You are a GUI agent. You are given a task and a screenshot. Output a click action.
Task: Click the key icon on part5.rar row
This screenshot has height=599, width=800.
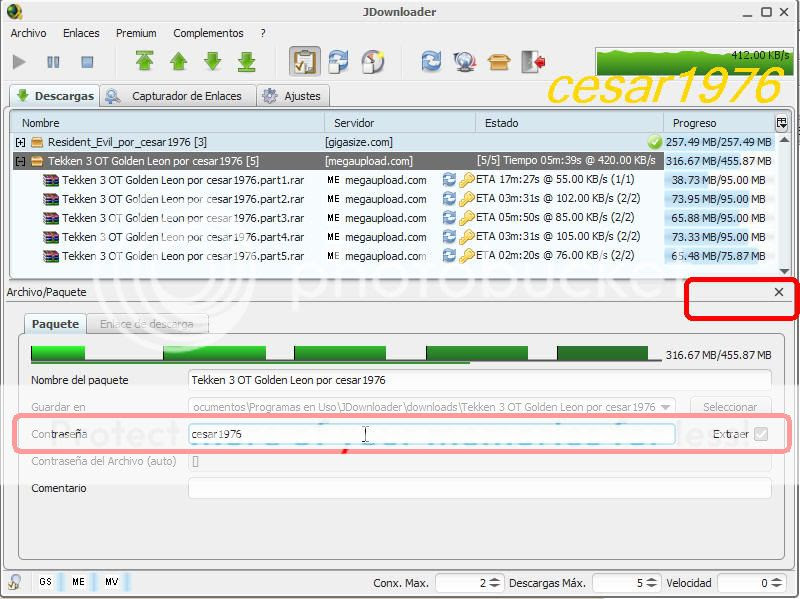[x=466, y=256]
